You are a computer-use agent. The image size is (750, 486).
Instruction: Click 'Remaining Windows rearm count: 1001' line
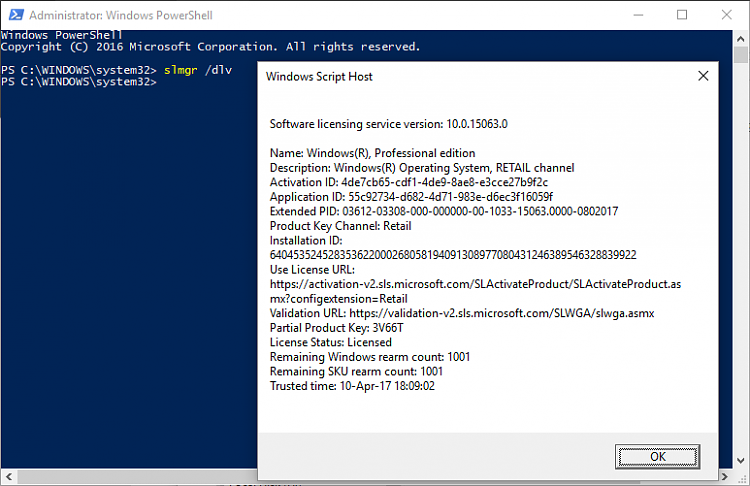tap(370, 357)
